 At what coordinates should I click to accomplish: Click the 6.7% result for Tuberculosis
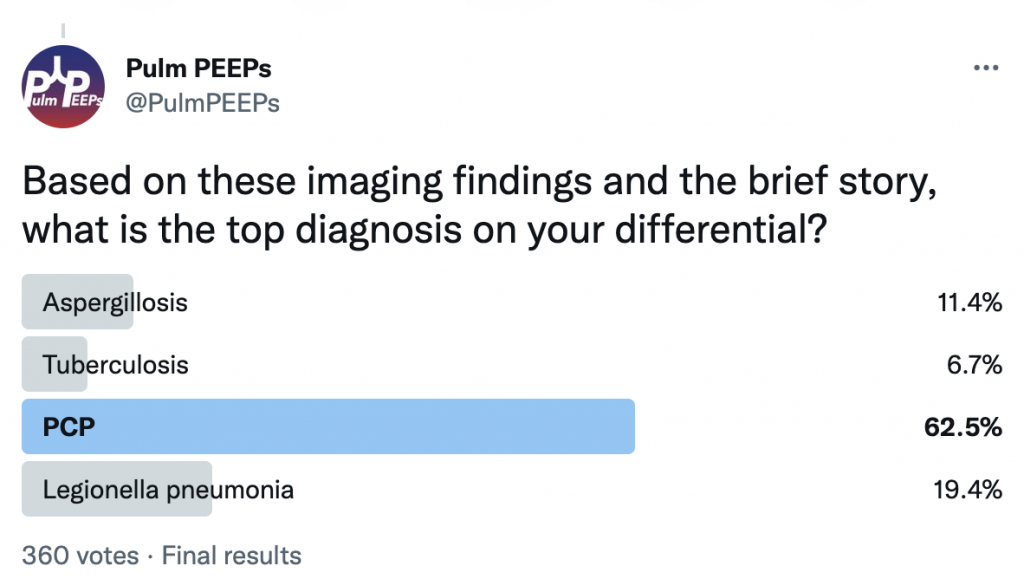[x=974, y=365]
